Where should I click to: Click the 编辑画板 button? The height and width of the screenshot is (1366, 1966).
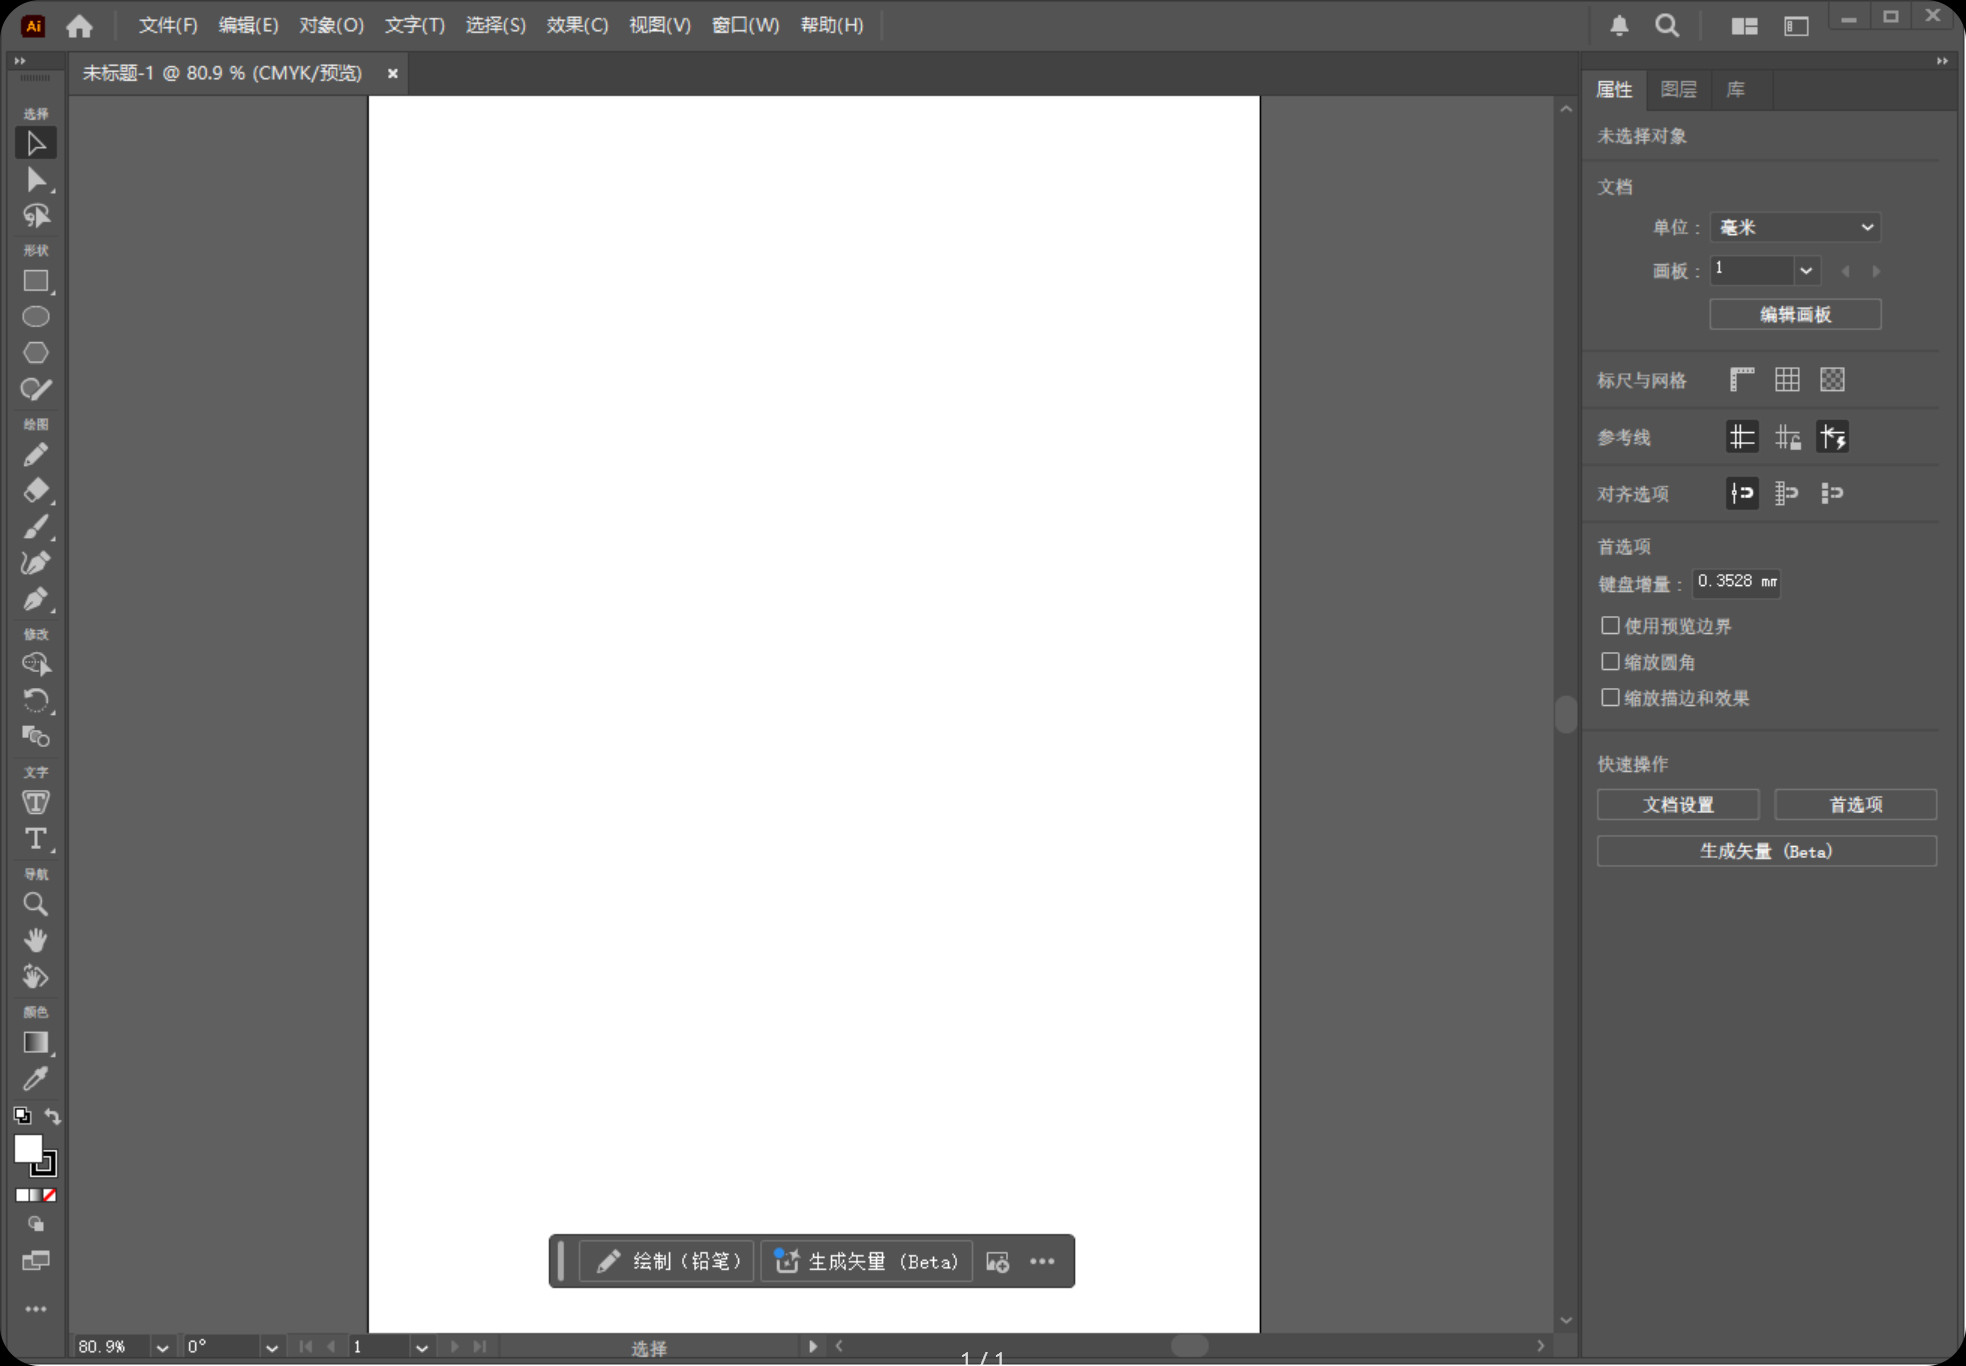point(1795,314)
